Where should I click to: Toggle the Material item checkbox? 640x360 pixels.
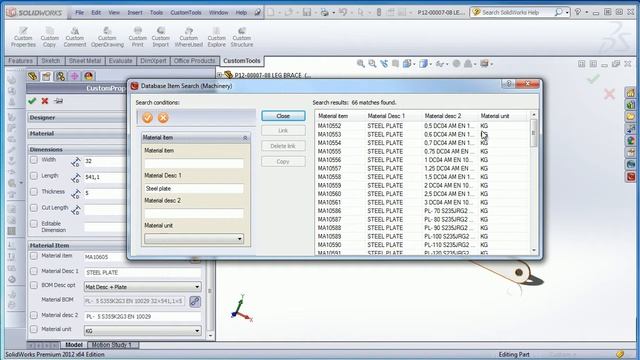(x=34, y=256)
